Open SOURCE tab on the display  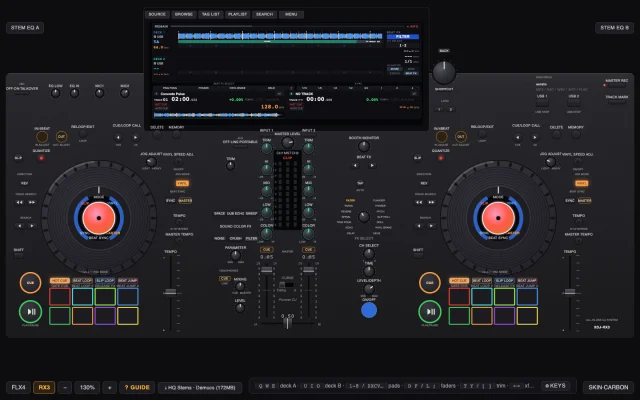pyautogui.click(x=157, y=14)
